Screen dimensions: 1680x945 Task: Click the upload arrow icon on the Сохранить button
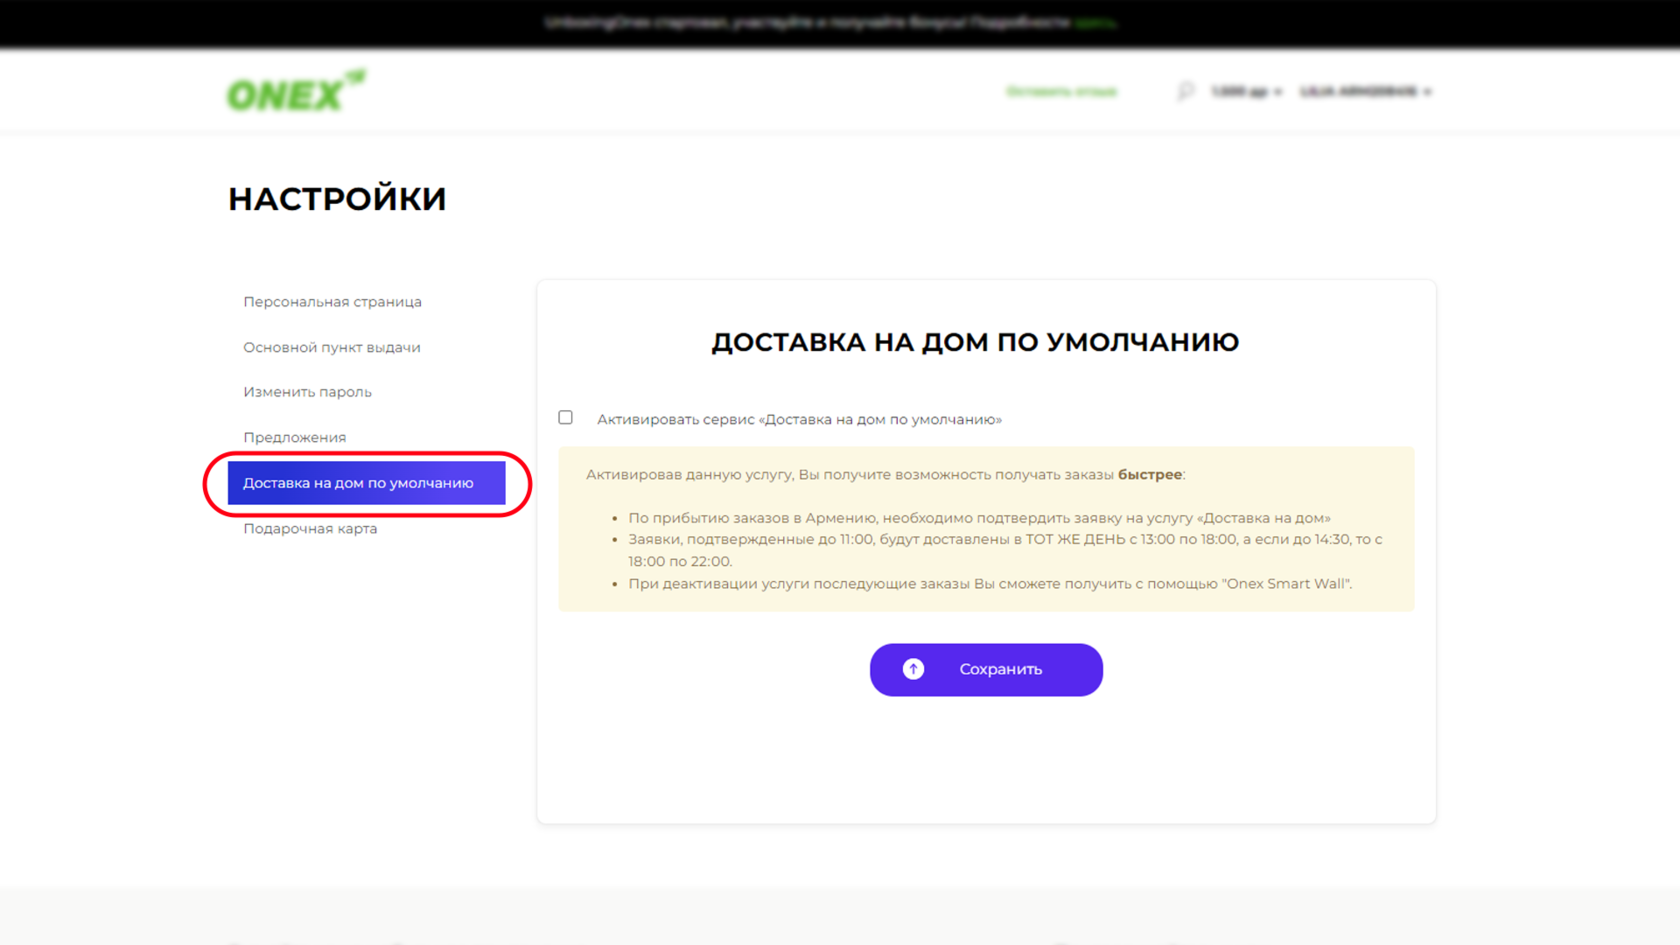(913, 669)
